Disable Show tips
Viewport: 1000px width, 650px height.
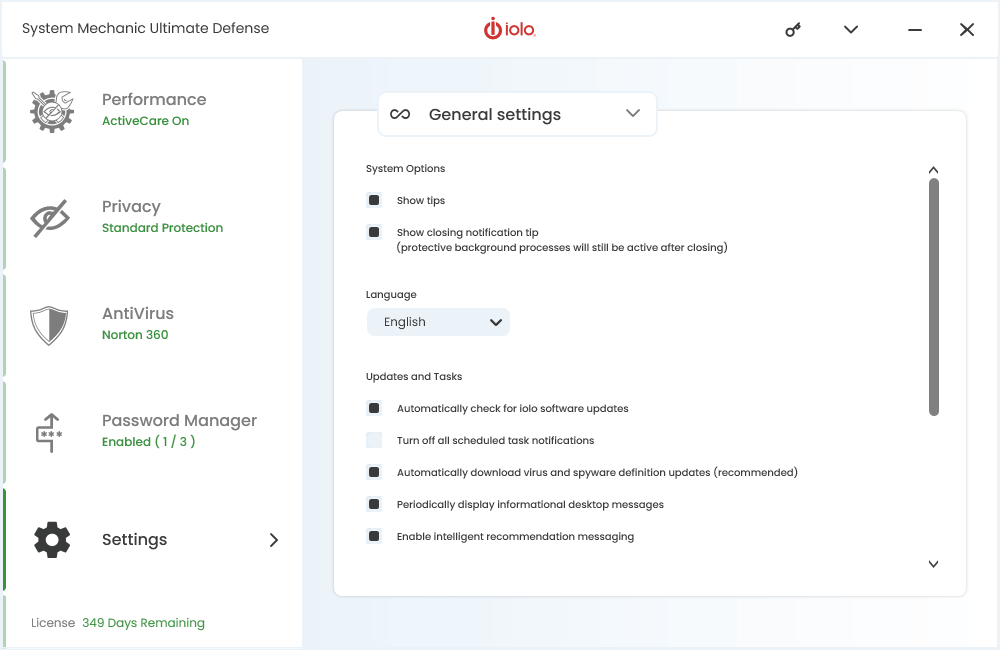tap(373, 200)
